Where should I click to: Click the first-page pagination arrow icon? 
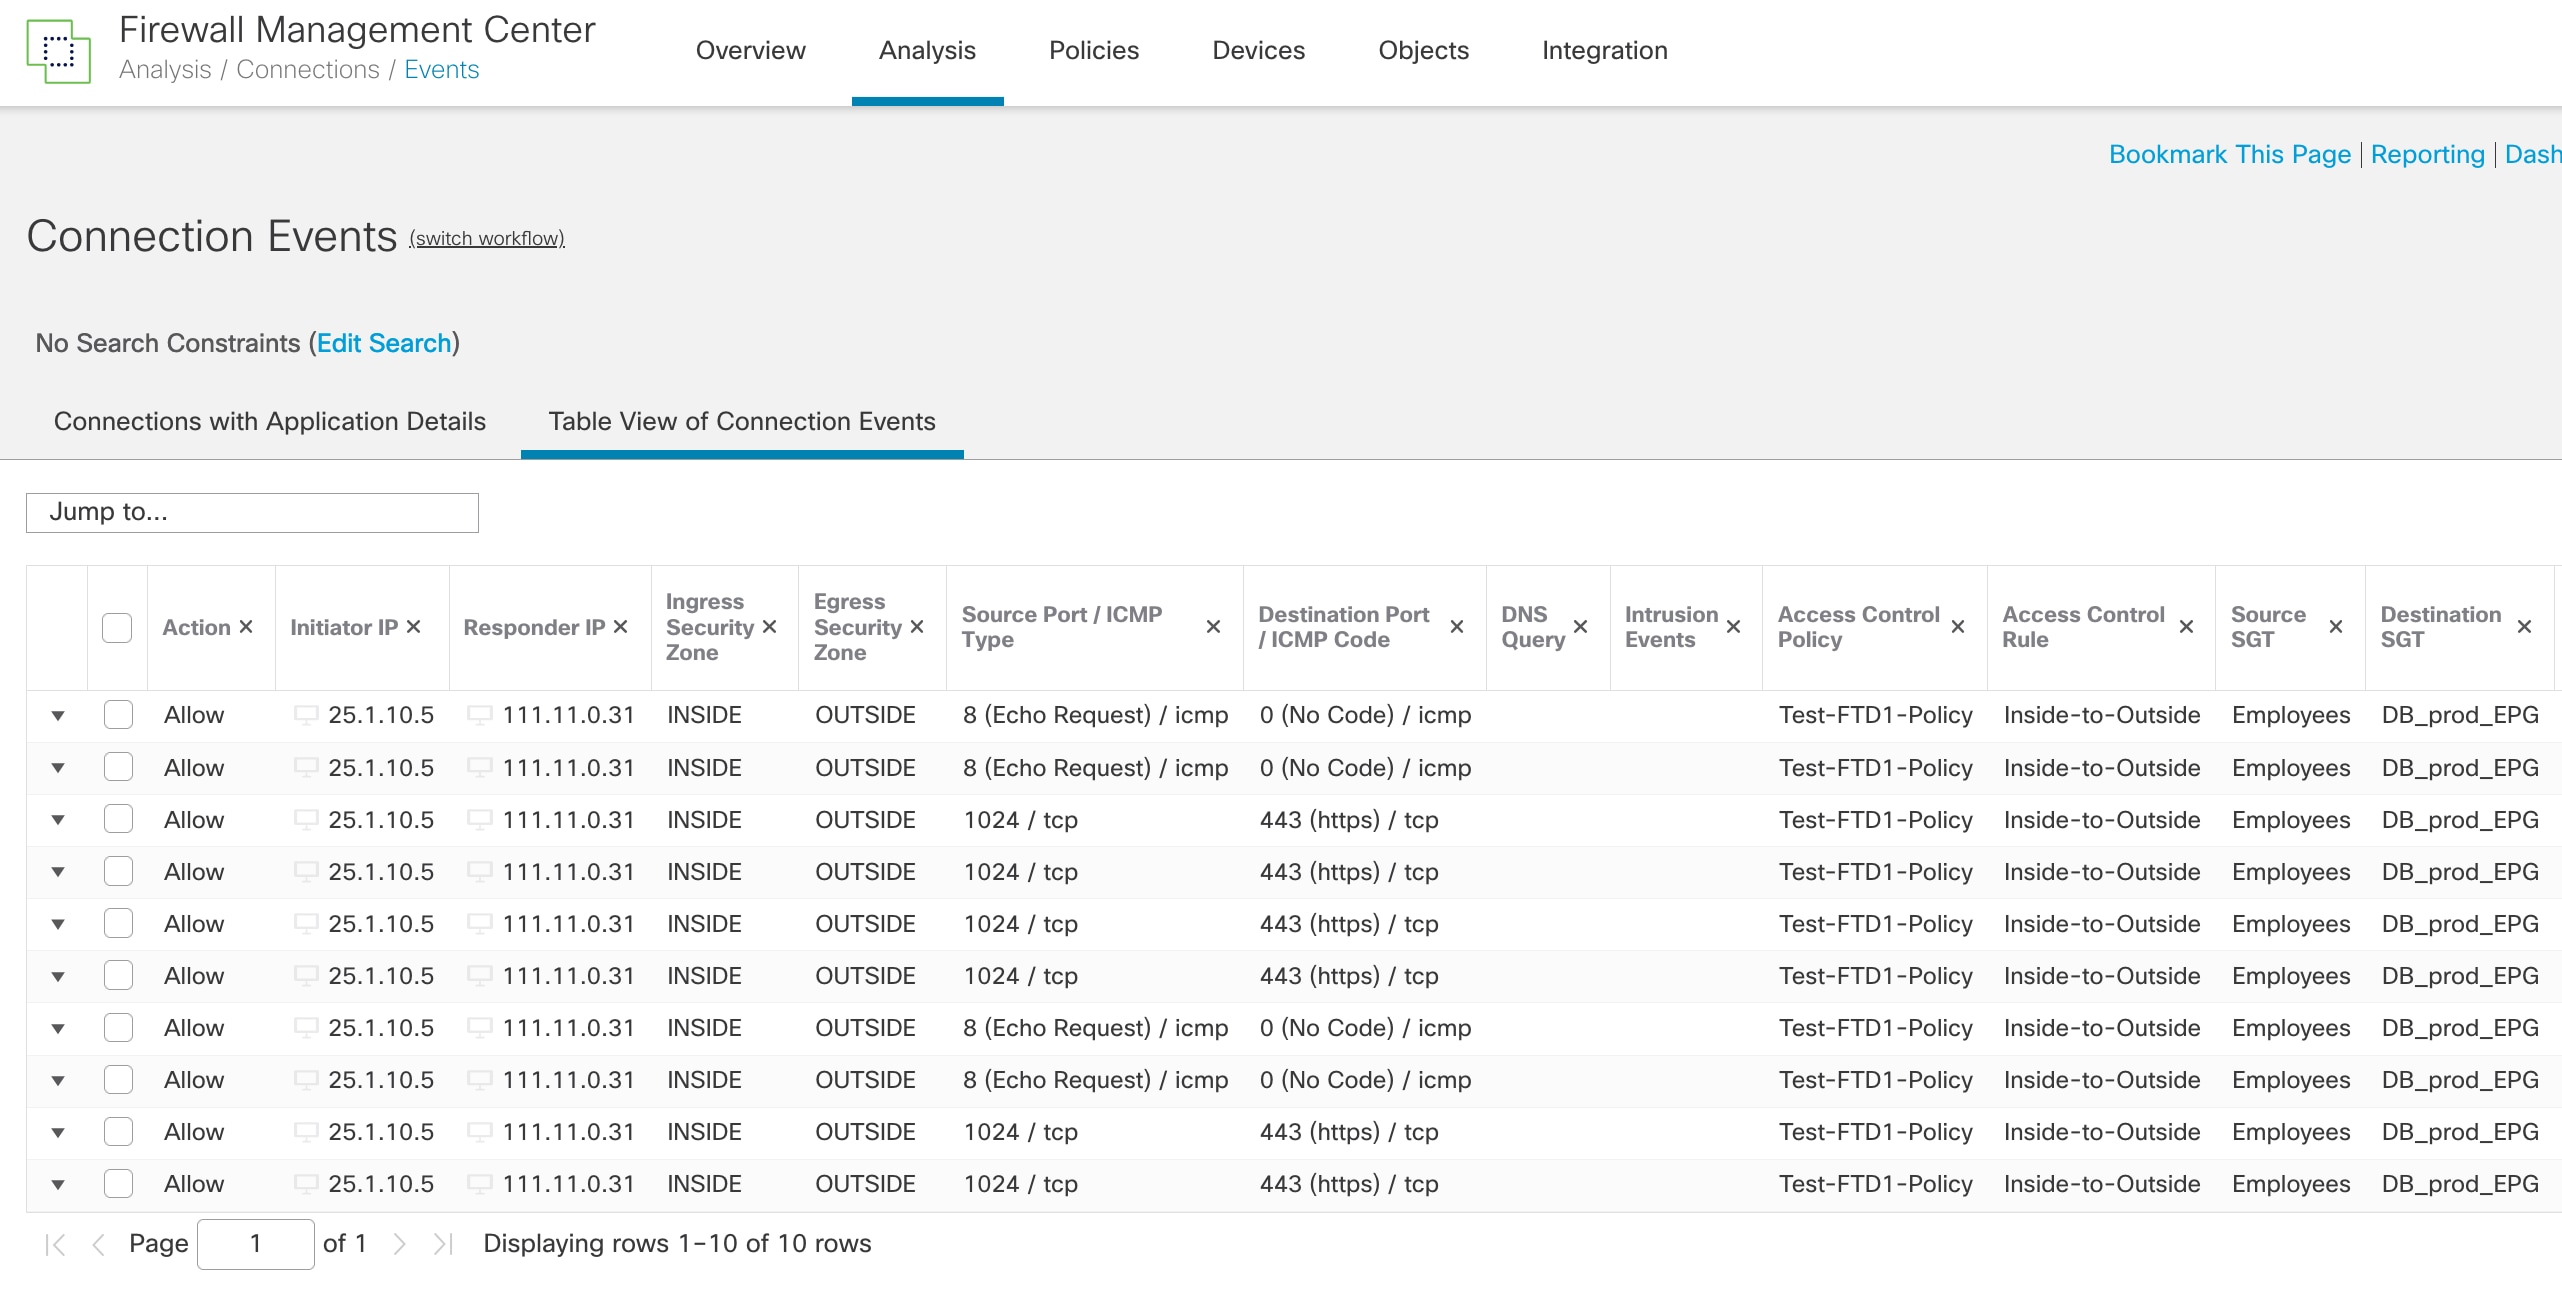pos(56,1244)
